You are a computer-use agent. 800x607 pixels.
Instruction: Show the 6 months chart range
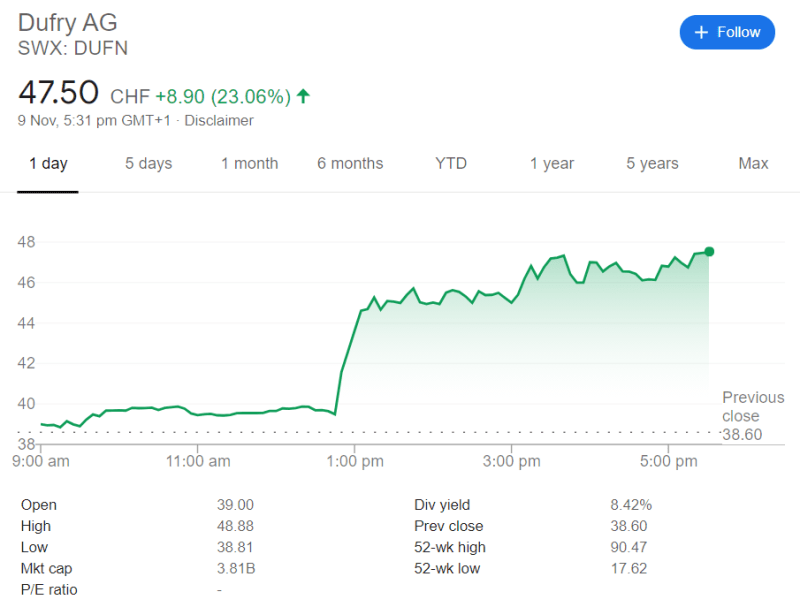click(350, 164)
